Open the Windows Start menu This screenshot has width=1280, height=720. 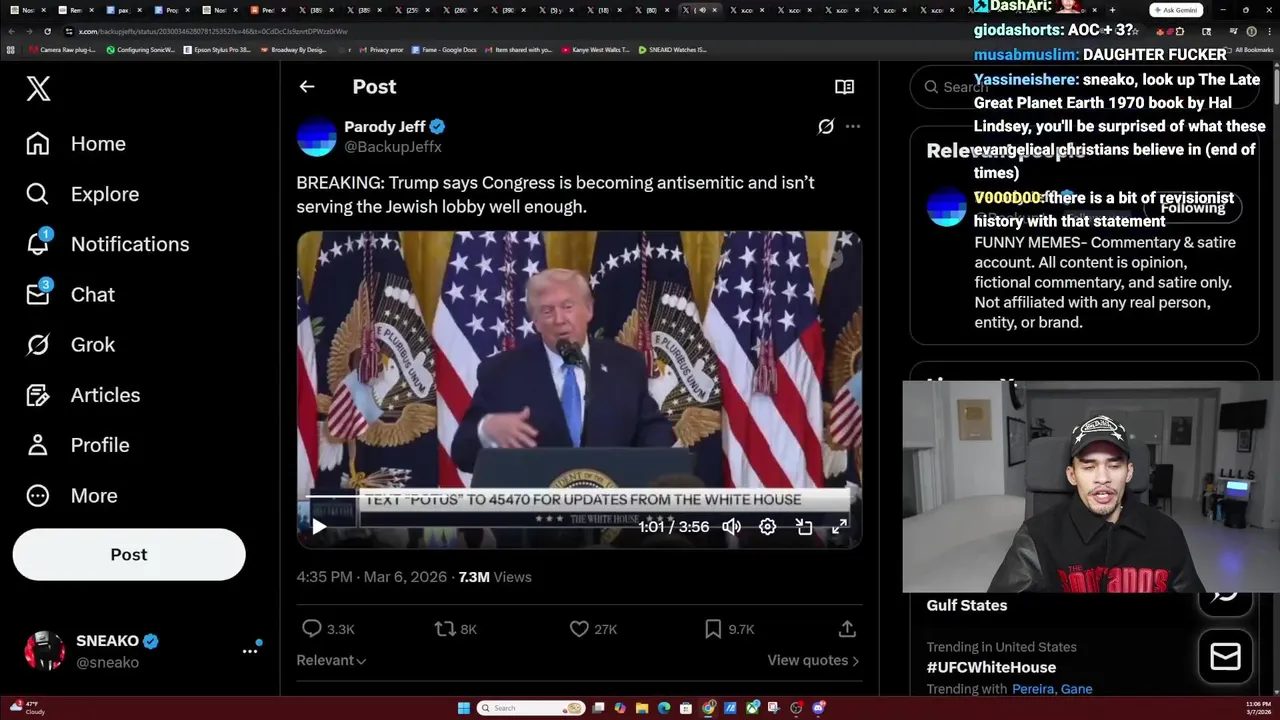click(464, 708)
